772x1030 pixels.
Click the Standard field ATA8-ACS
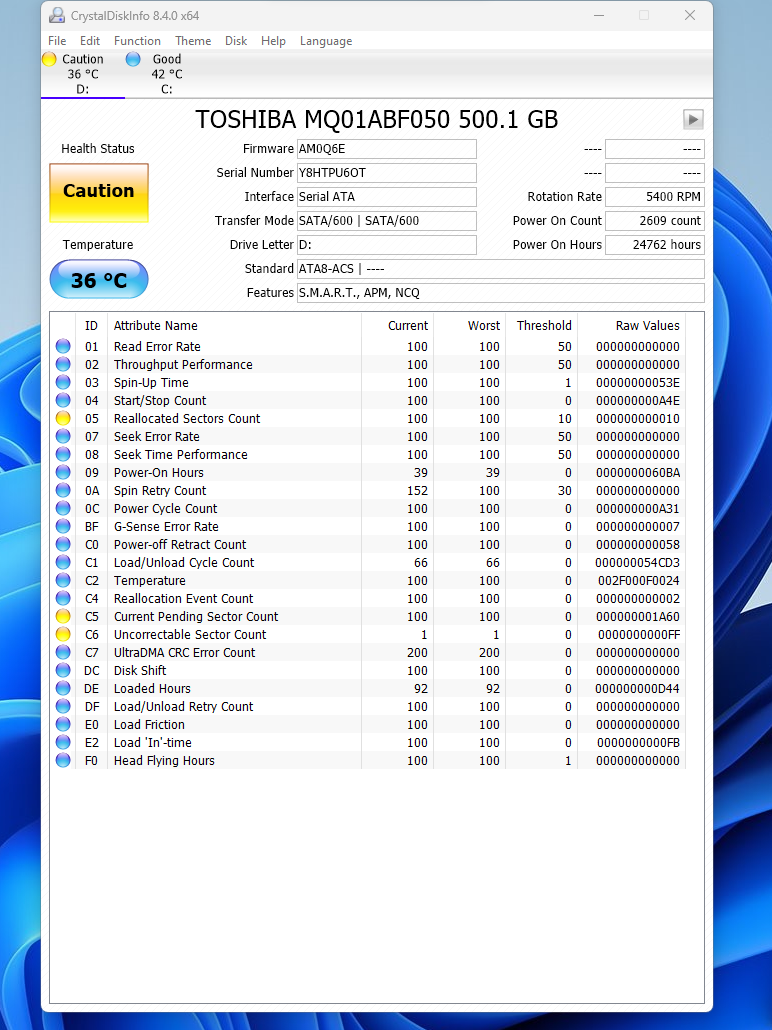[x=501, y=269]
